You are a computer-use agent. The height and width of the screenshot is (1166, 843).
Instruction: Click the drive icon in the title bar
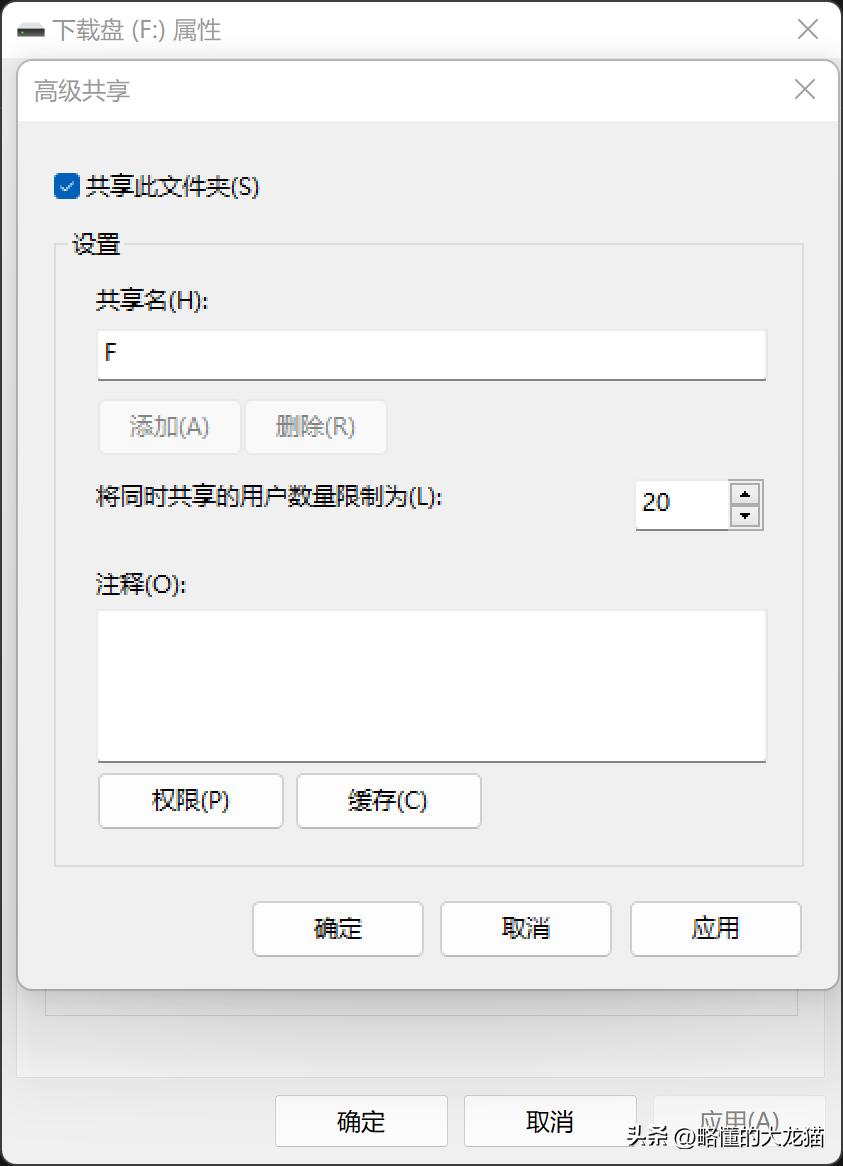point(31,29)
